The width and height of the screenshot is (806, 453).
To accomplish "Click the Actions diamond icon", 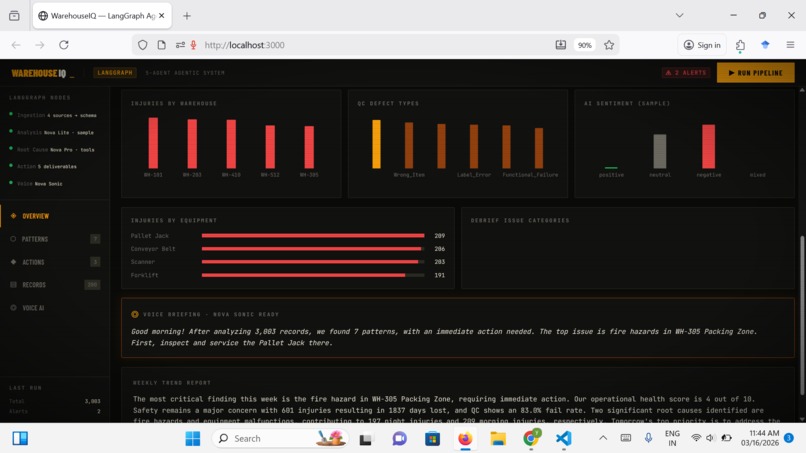I will (x=13, y=262).
